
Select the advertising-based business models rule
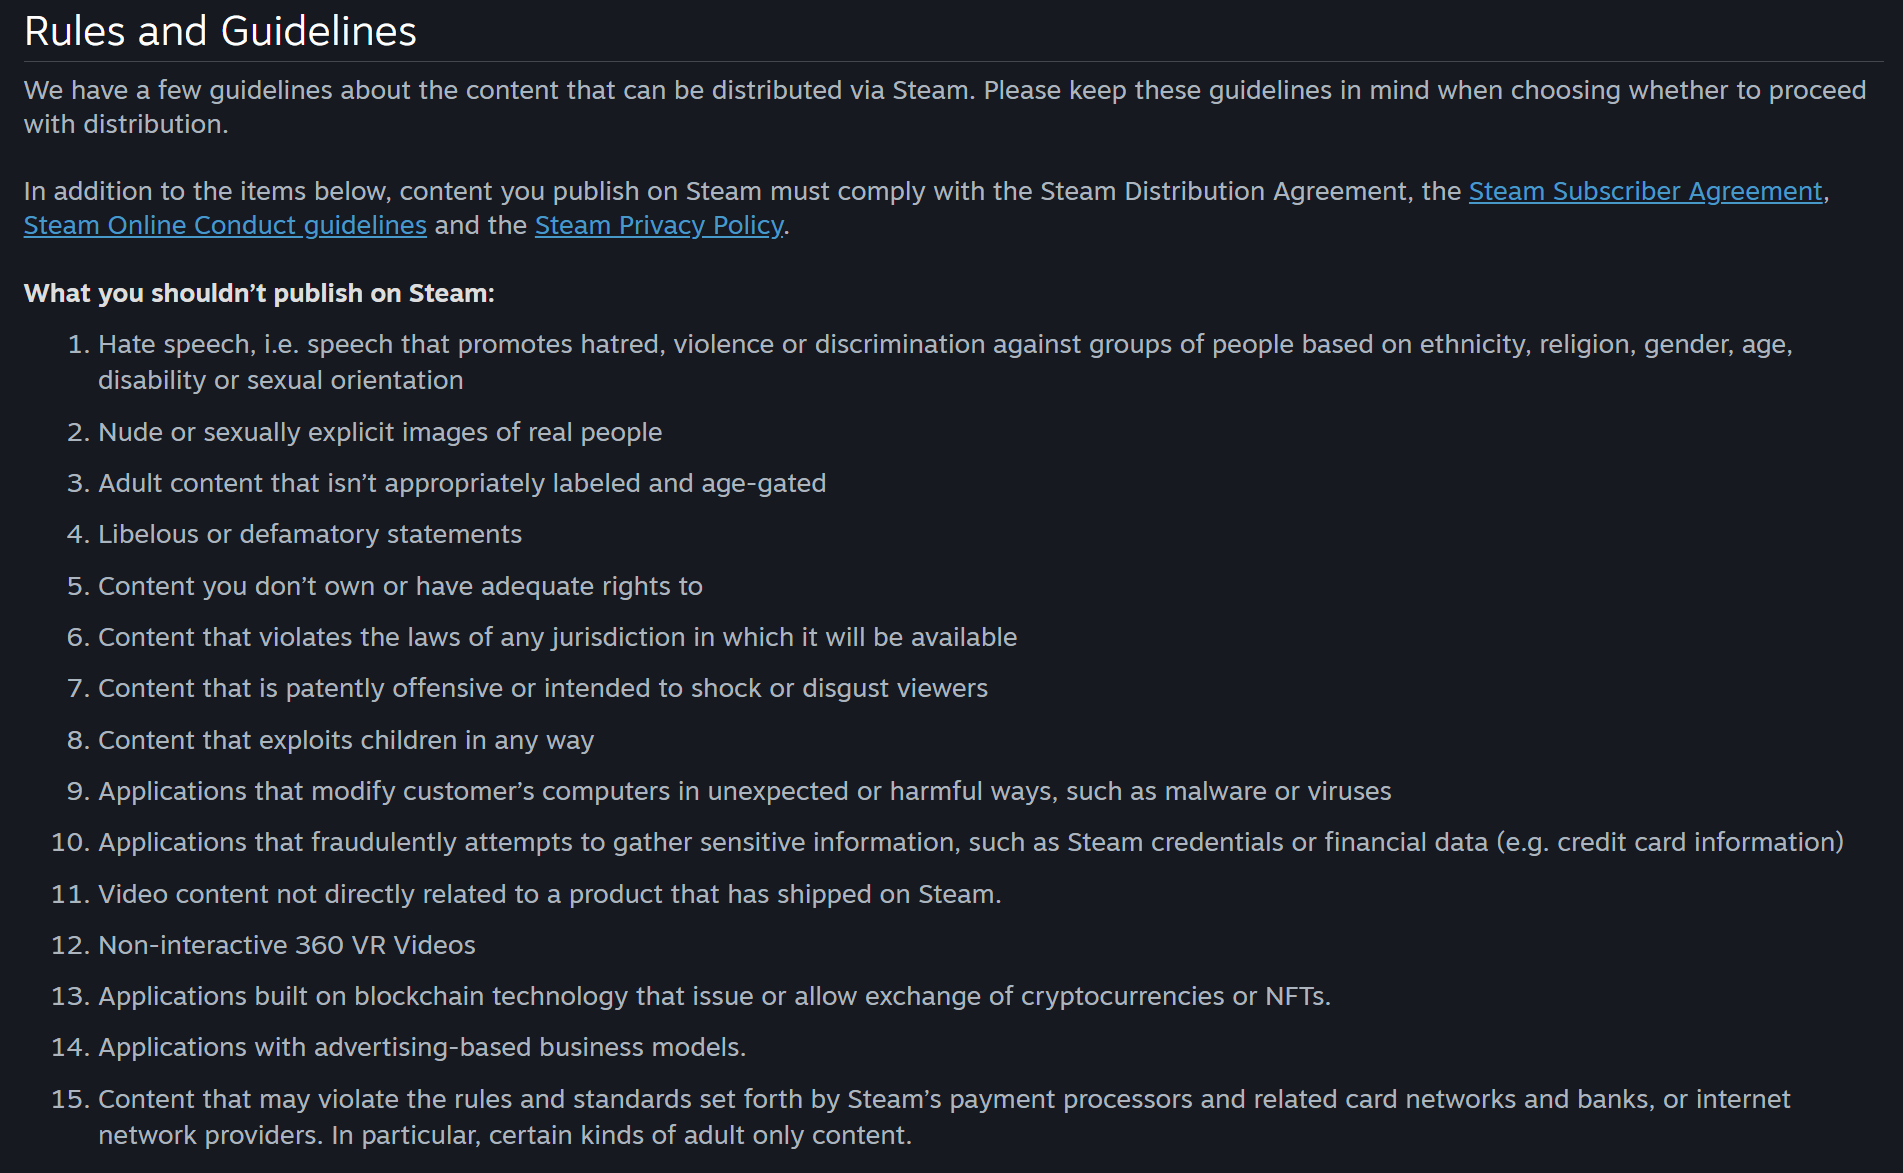(x=422, y=1047)
